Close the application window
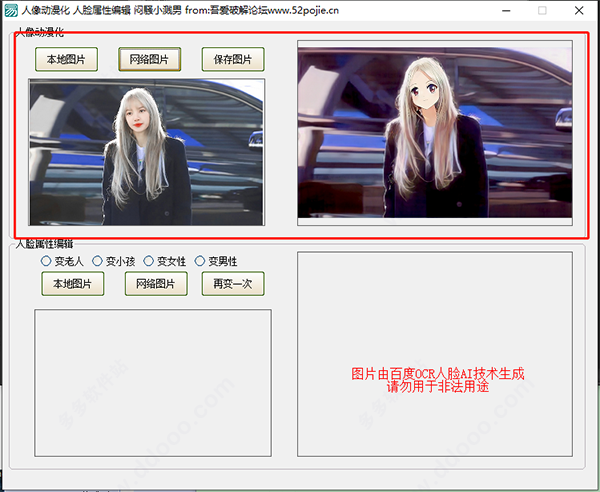This screenshot has height=492, width=600. tap(579, 11)
